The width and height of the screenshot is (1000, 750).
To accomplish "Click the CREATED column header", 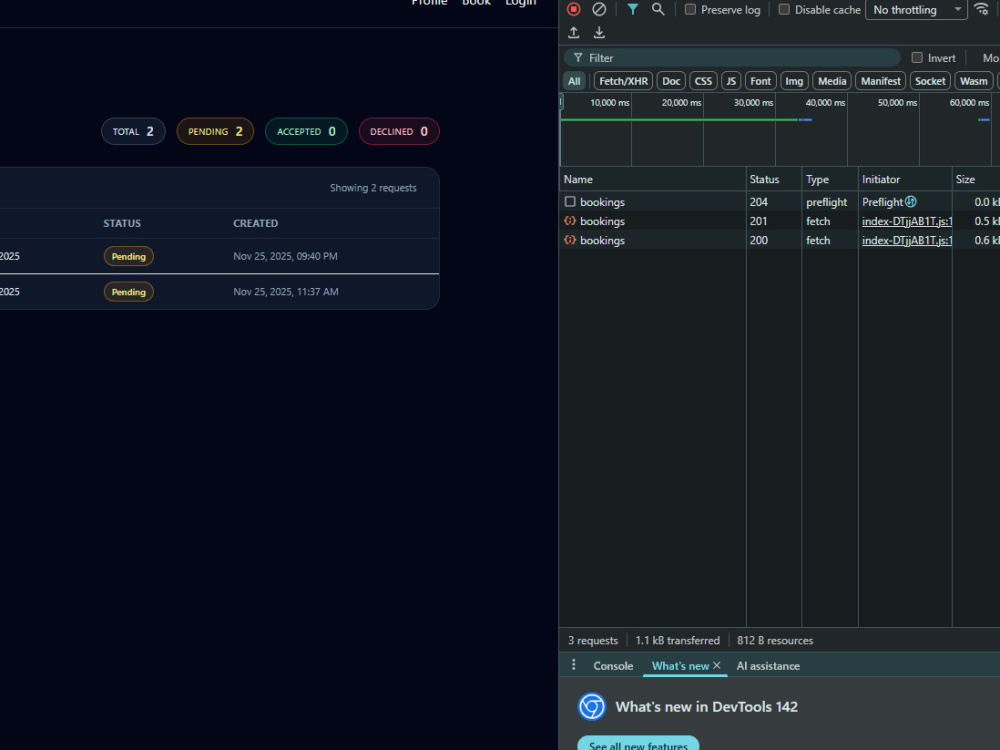I will tap(255, 223).
